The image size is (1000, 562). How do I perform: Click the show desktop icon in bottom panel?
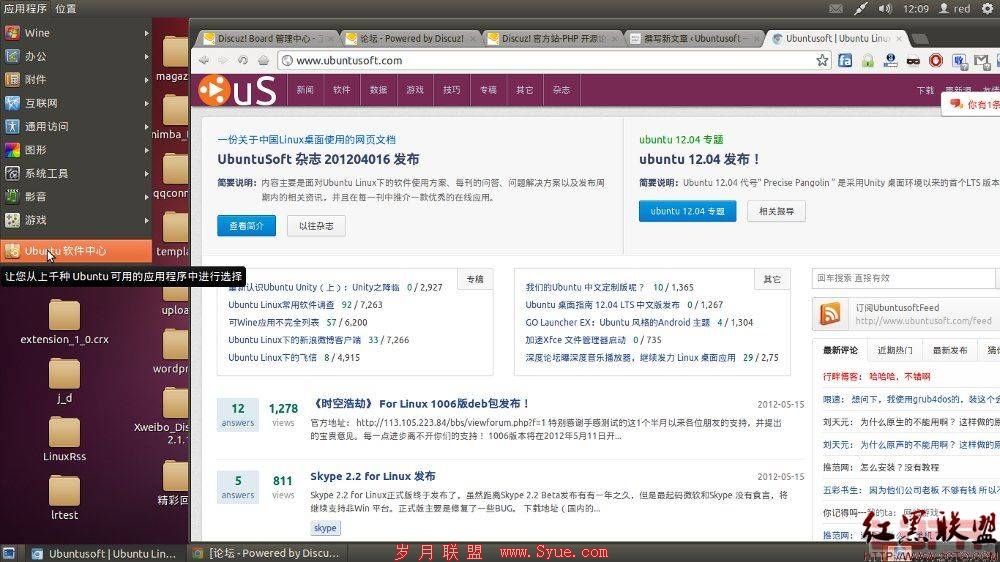pyautogui.click(x=8, y=553)
